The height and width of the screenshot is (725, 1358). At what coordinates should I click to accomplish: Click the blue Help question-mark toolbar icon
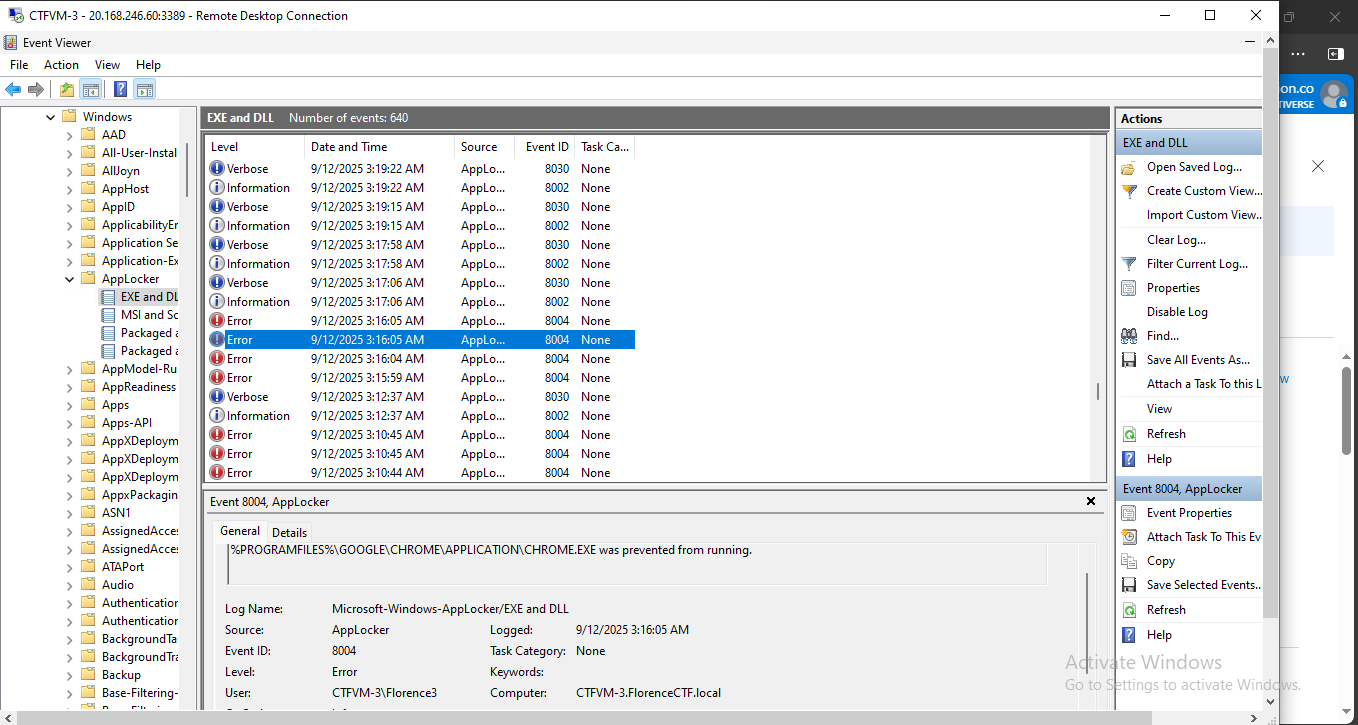(120, 89)
